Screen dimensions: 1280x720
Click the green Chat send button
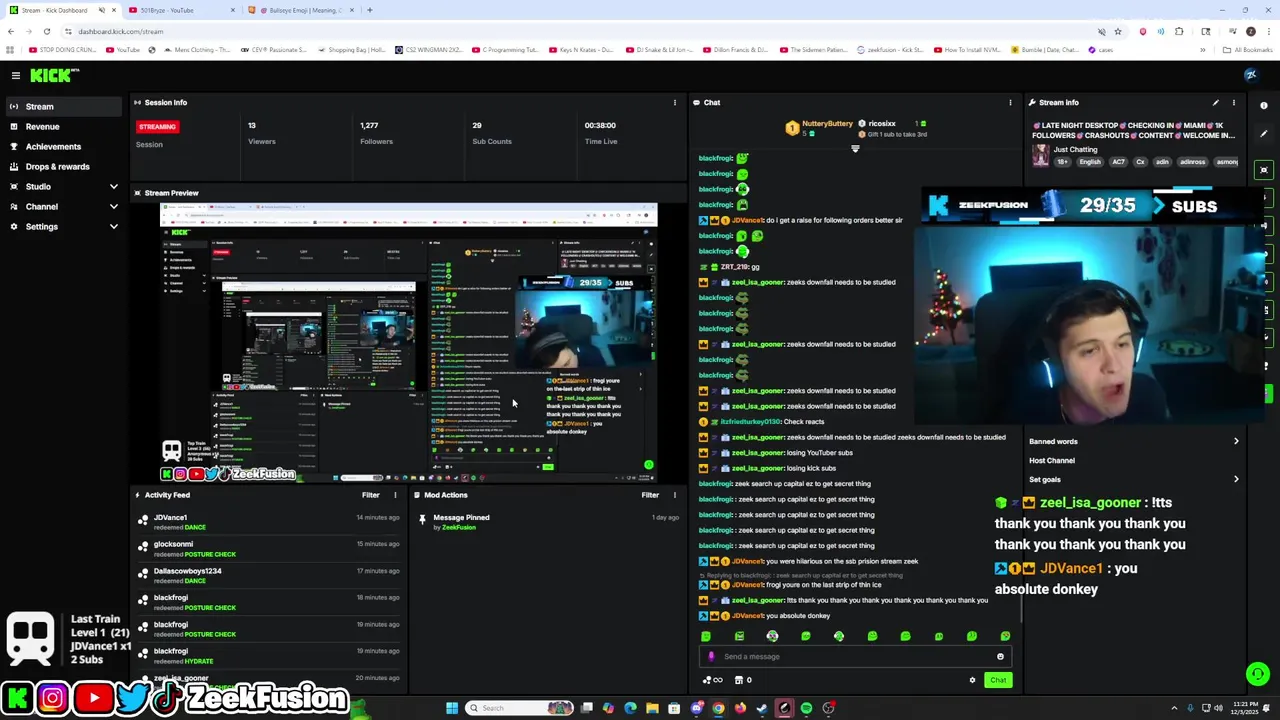pos(998,680)
